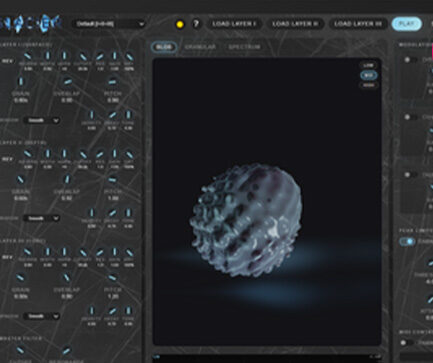
Task: Select the HIGH quality option in the blob view
Action: pyautogui.click(x=368, y=85)
